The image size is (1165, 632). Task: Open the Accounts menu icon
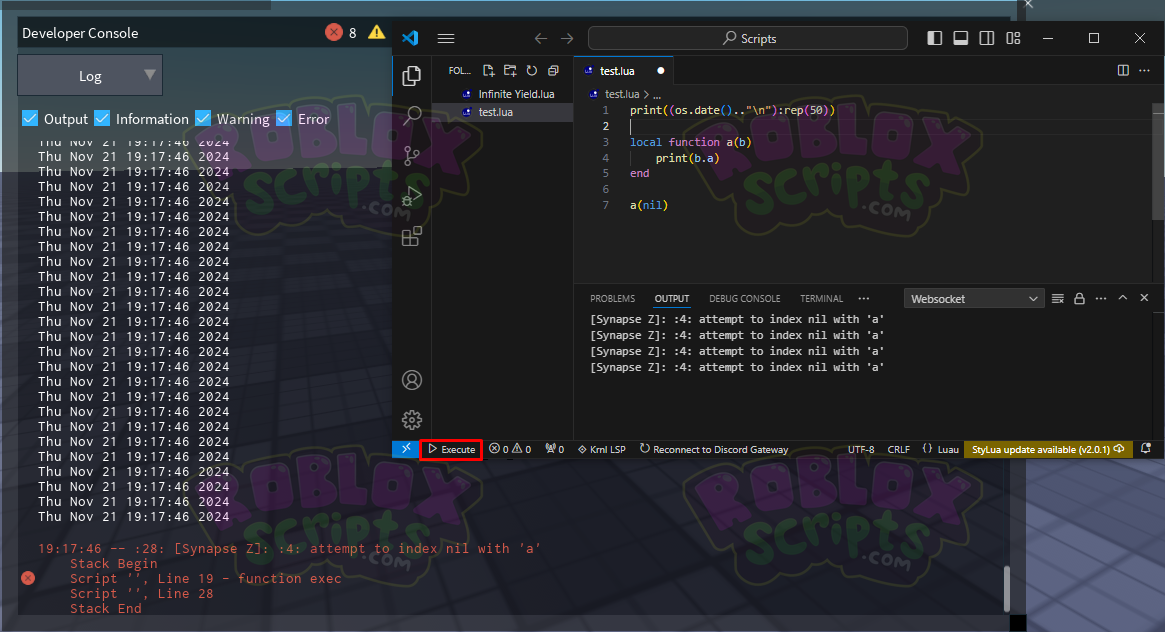click(x=412, y=380)
